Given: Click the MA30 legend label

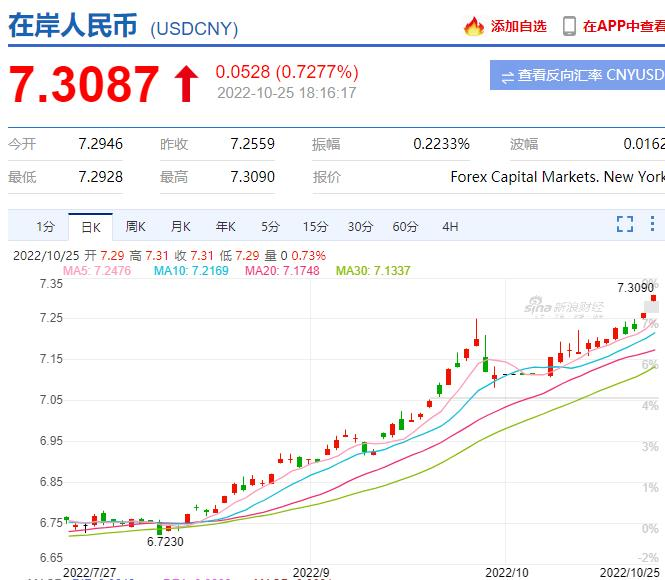Looking at the screenshot, I should (373, 270).
